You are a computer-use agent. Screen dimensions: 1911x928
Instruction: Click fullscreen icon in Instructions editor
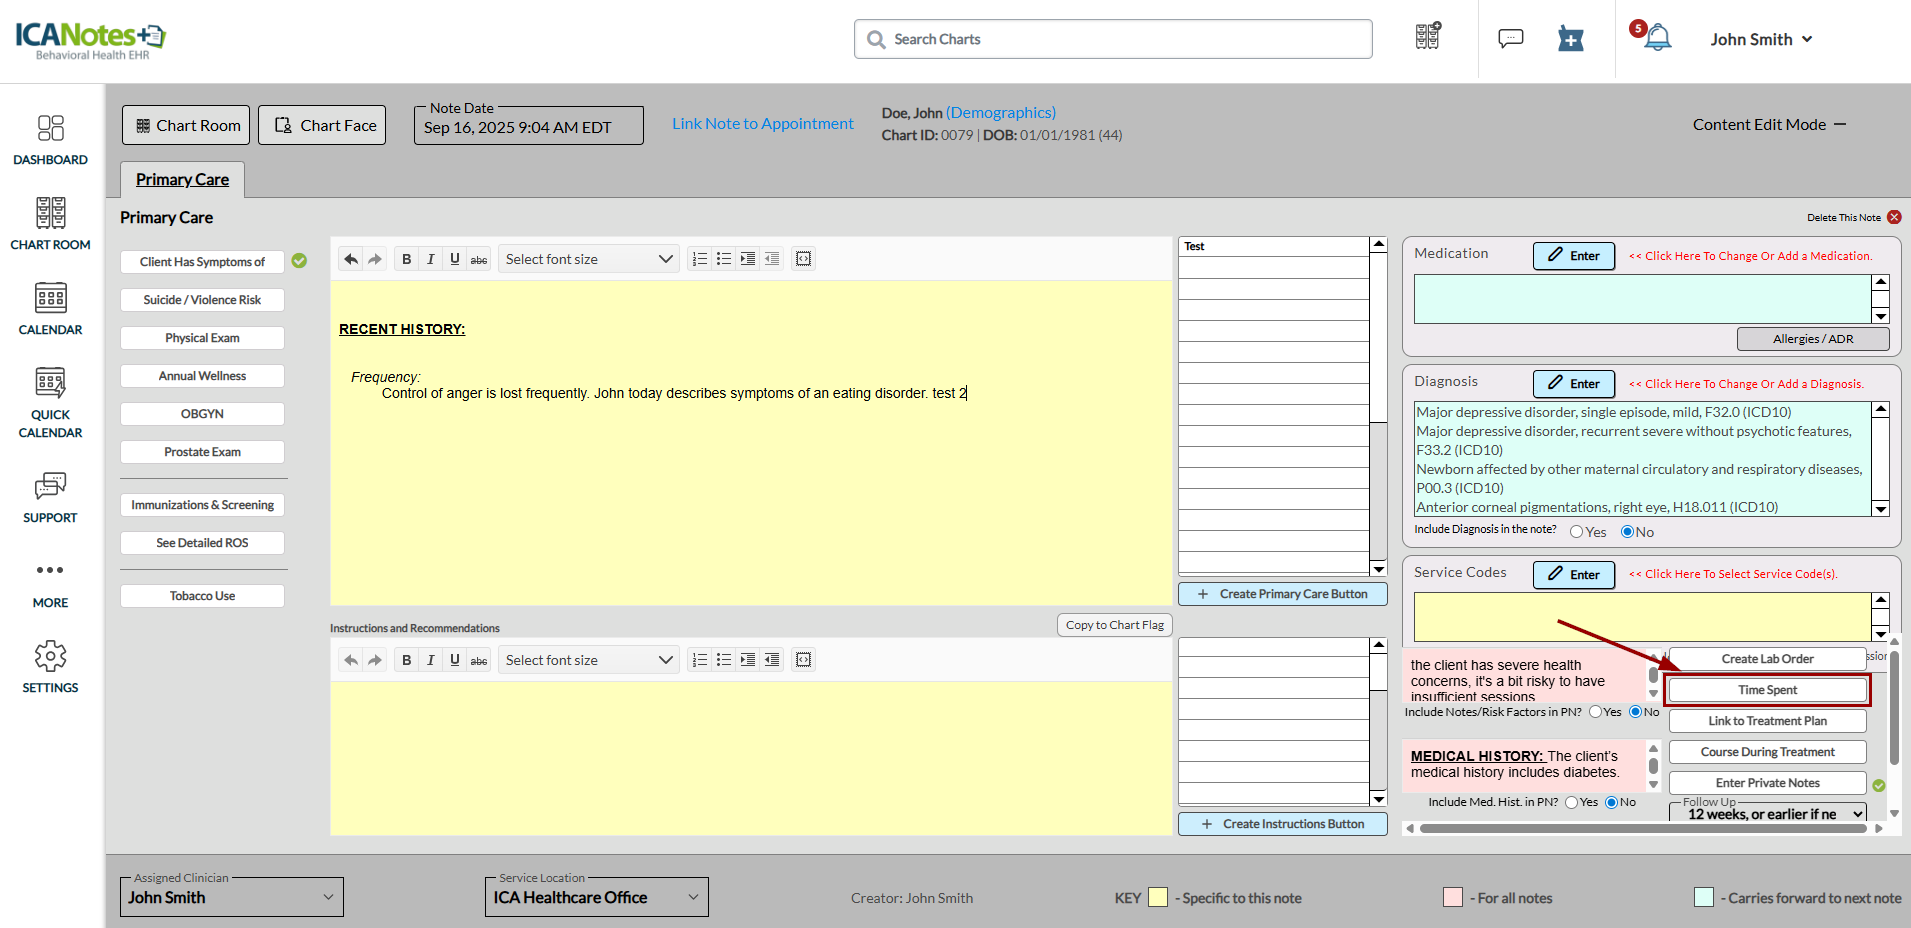tap(803, 660)
